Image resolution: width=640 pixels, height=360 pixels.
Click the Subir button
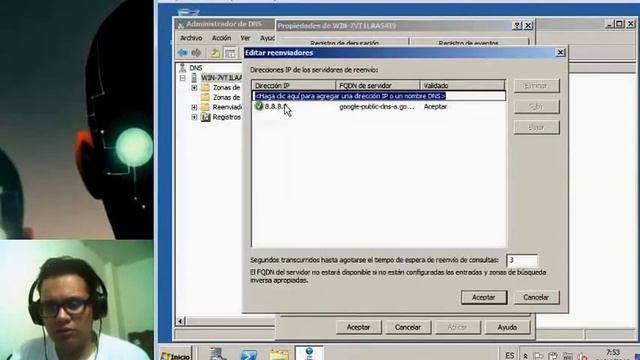(x=536, y=107)
